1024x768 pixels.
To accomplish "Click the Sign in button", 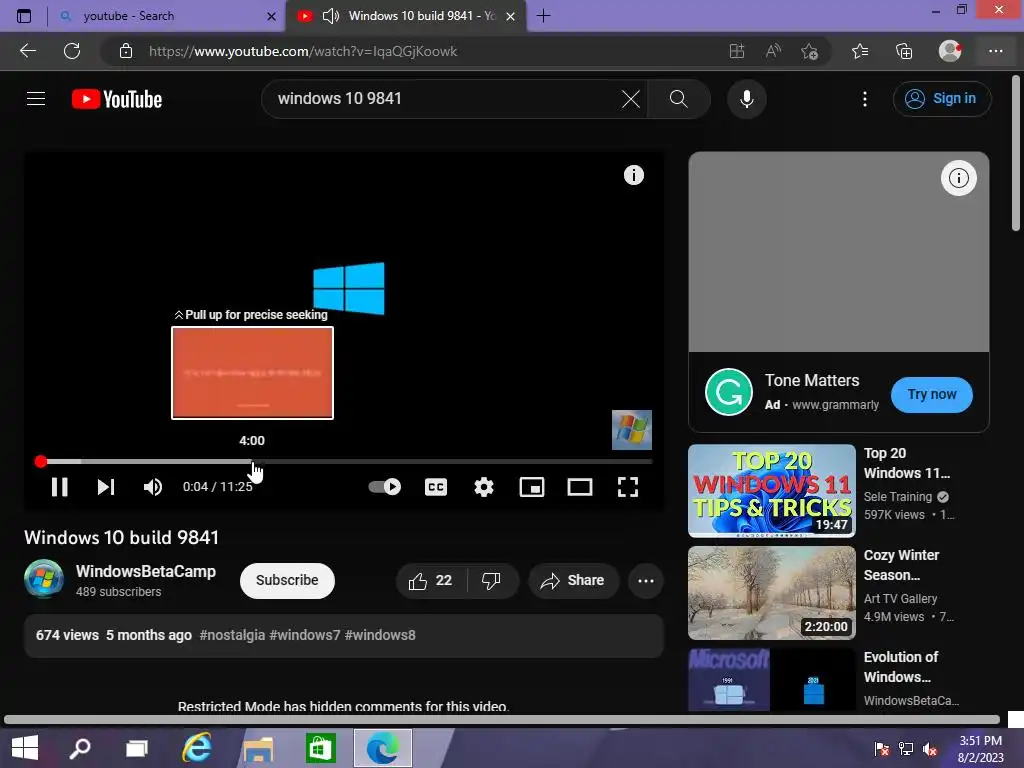I will (x=942, y=99).
